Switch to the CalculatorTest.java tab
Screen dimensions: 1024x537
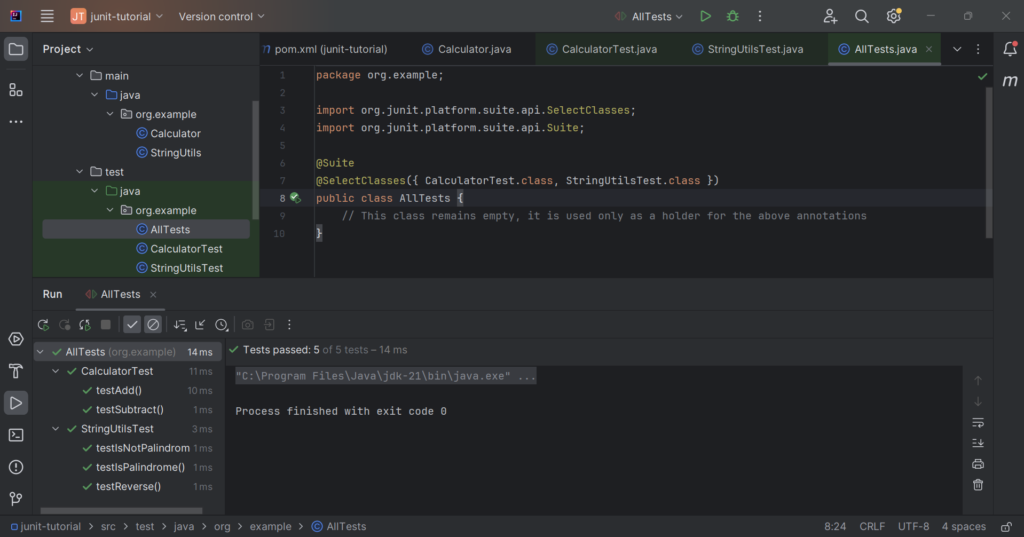[x=599, y=49]
